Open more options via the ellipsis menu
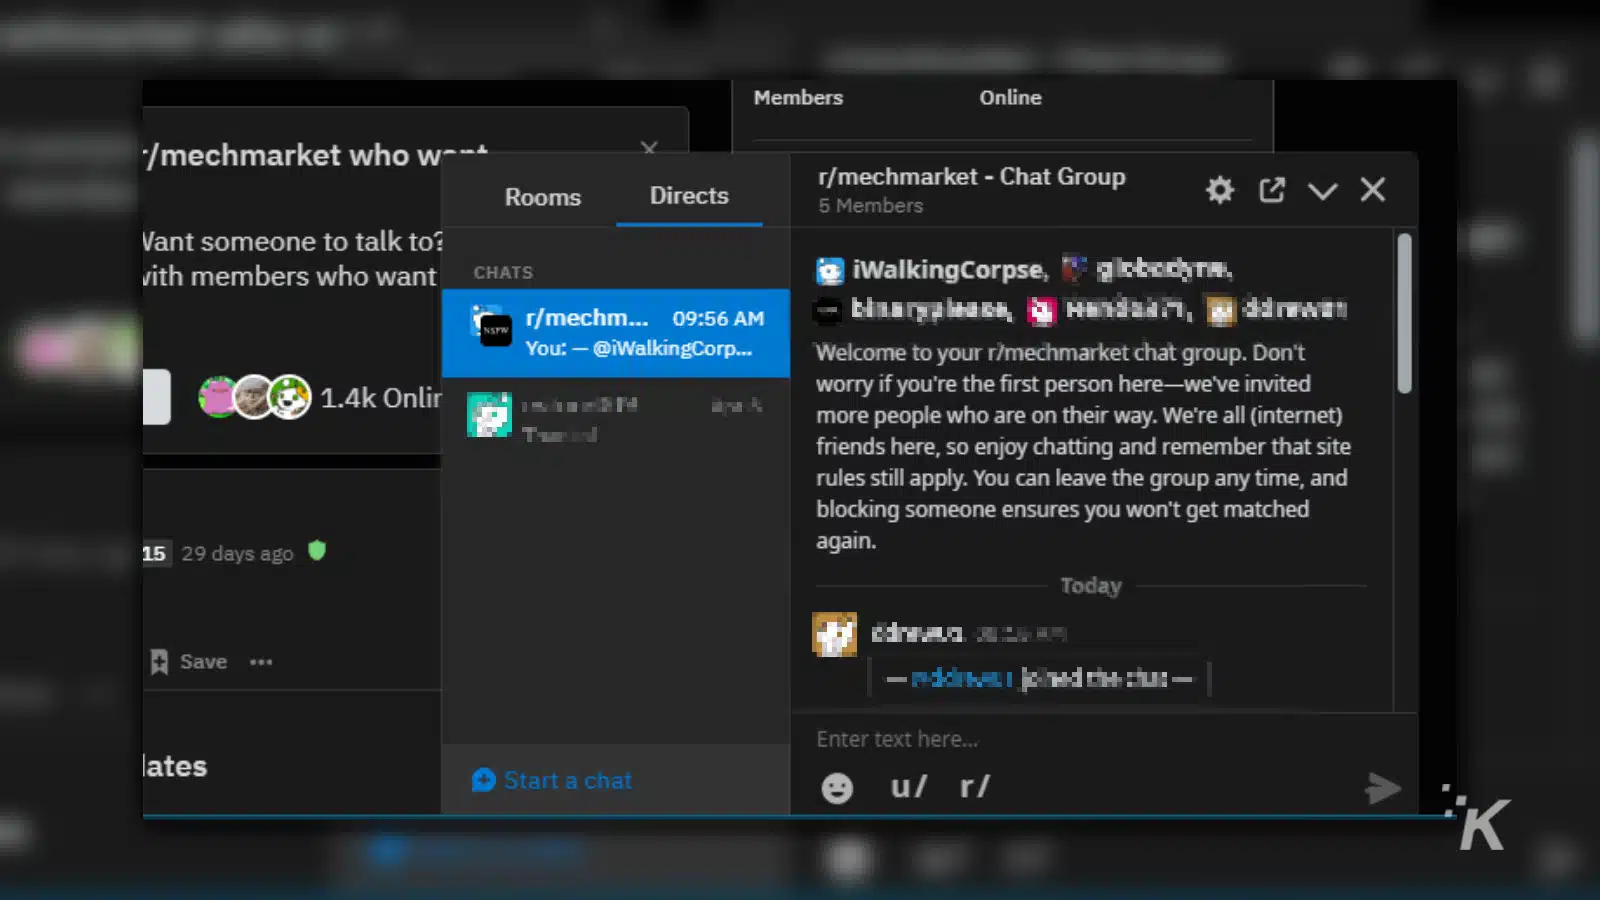1600x900 pixels. coord(261,661)
